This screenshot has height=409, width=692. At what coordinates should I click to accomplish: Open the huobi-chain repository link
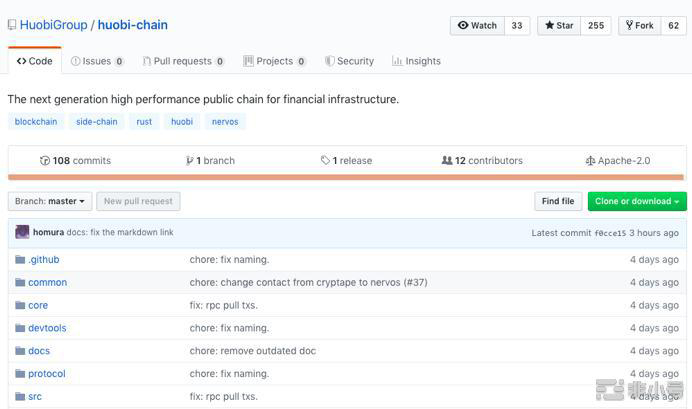coord(132,25)
